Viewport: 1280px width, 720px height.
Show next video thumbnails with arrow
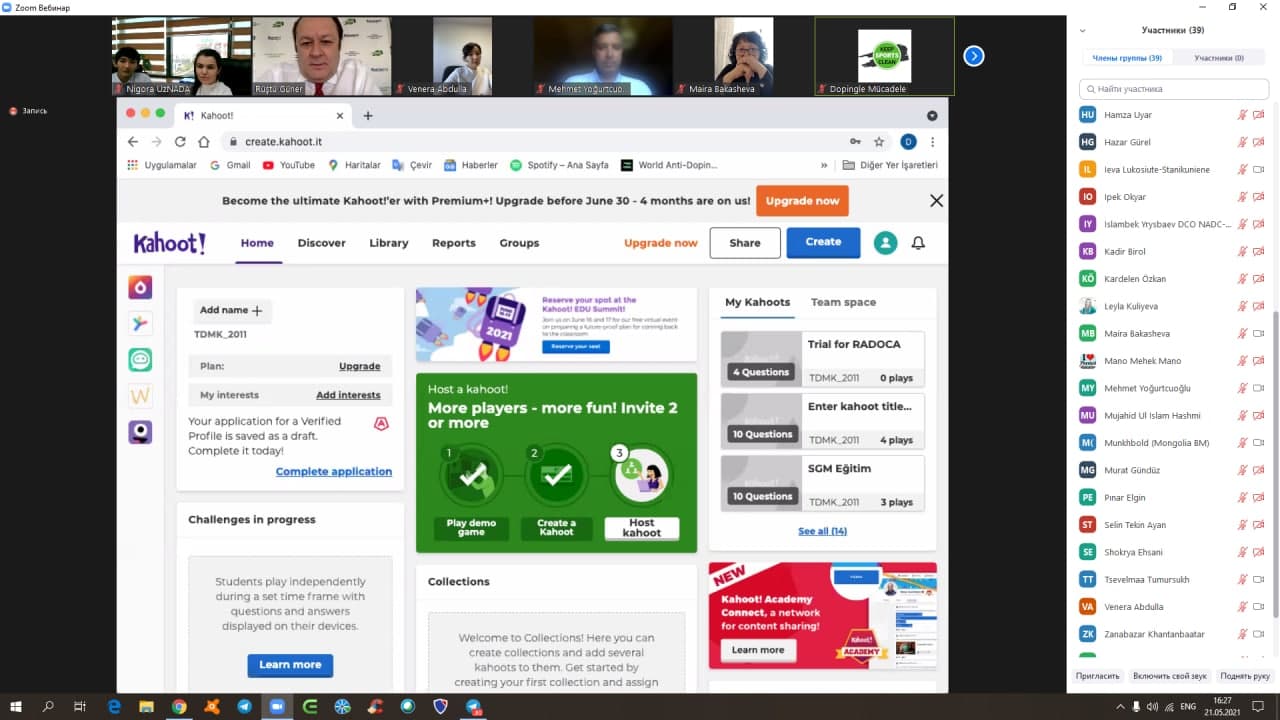coord(974,56)
